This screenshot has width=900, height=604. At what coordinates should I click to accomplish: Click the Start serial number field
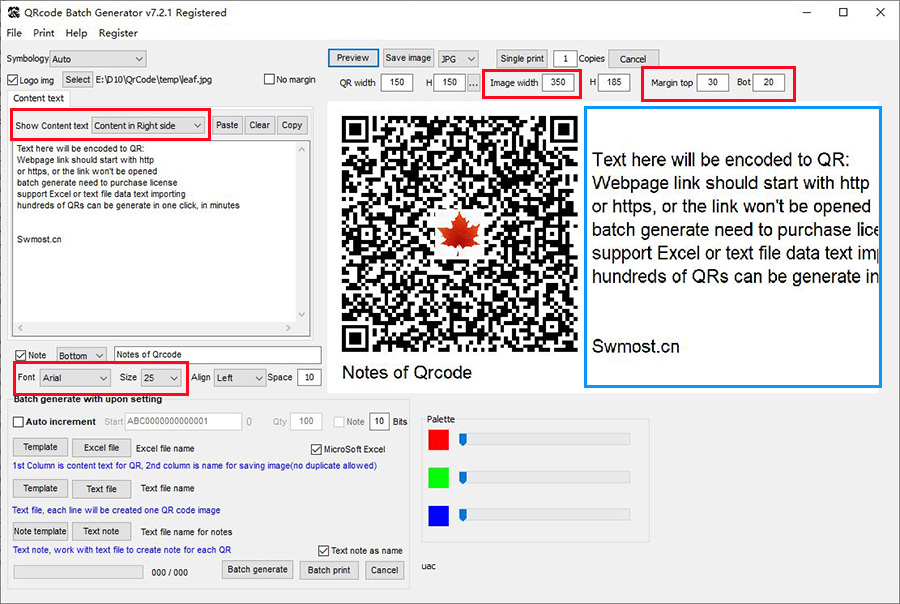click(x=183, y=421)
